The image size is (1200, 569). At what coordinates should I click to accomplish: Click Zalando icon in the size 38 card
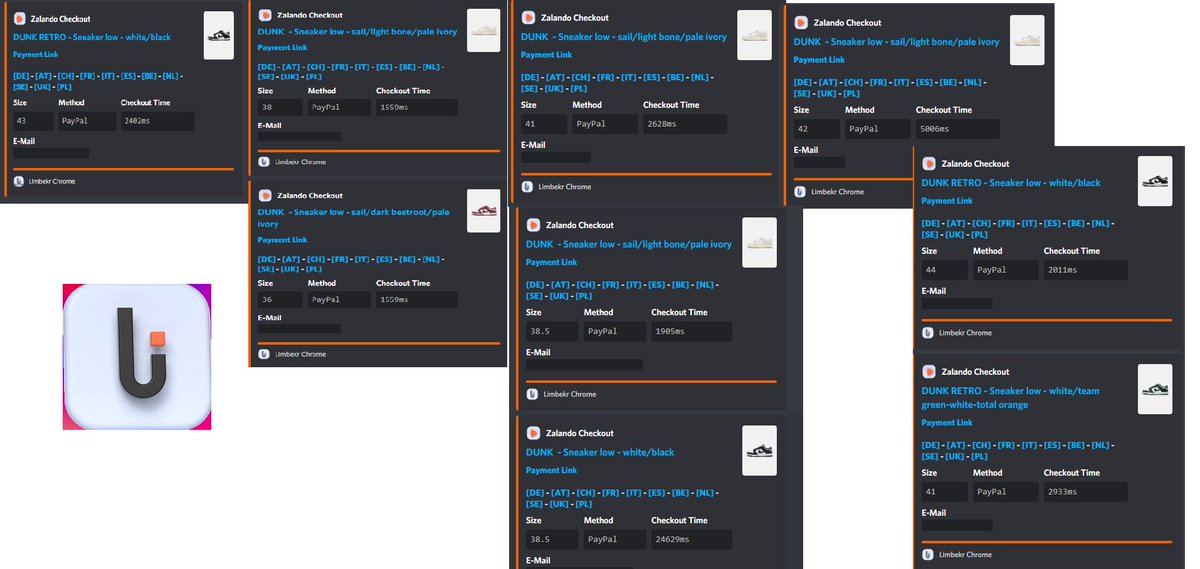[x=264, y=15]
